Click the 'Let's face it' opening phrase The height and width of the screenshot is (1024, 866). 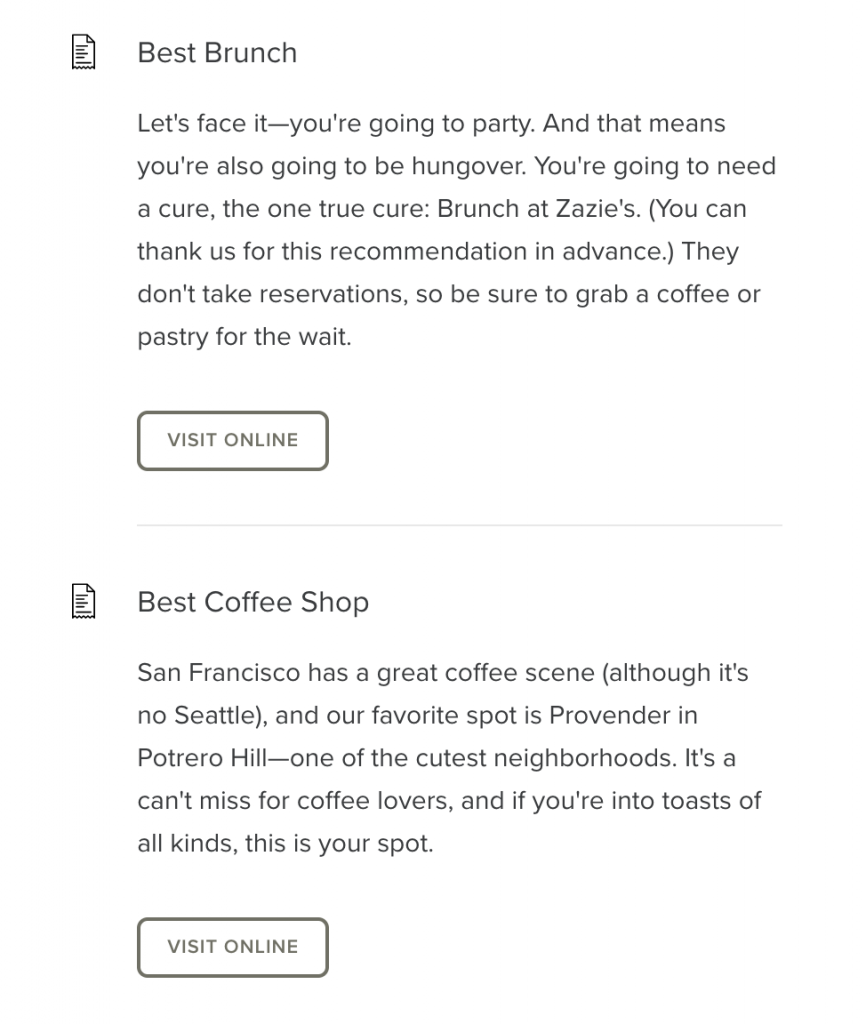coord(202,123)
